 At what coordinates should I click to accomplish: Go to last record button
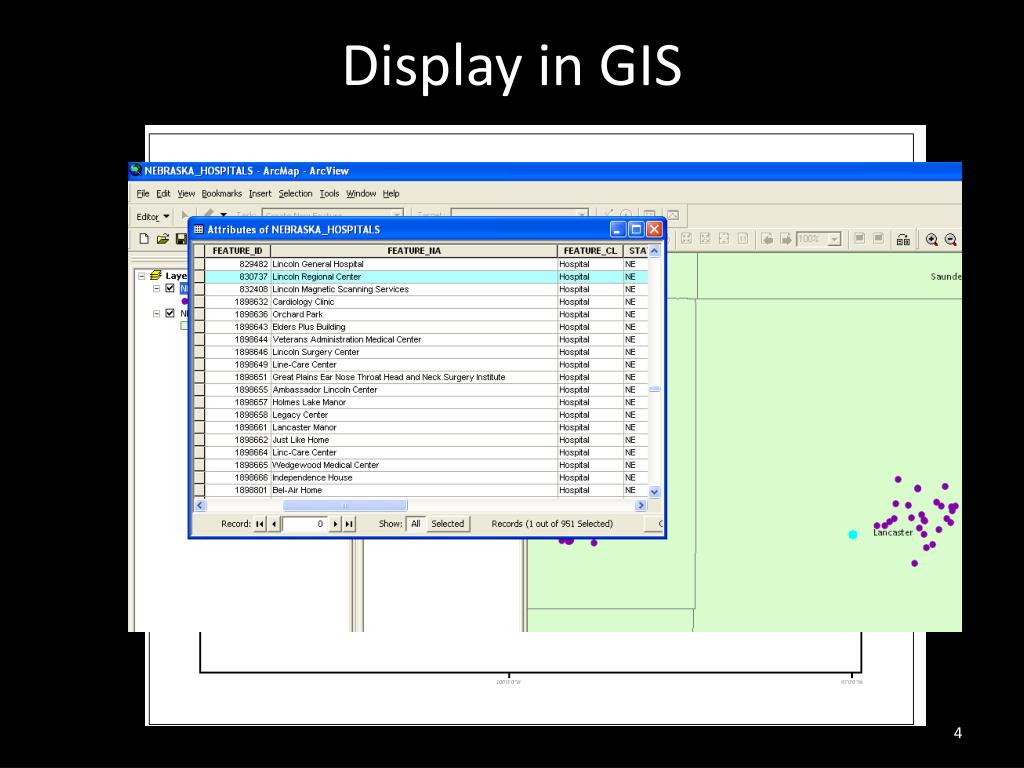point(349,524)
